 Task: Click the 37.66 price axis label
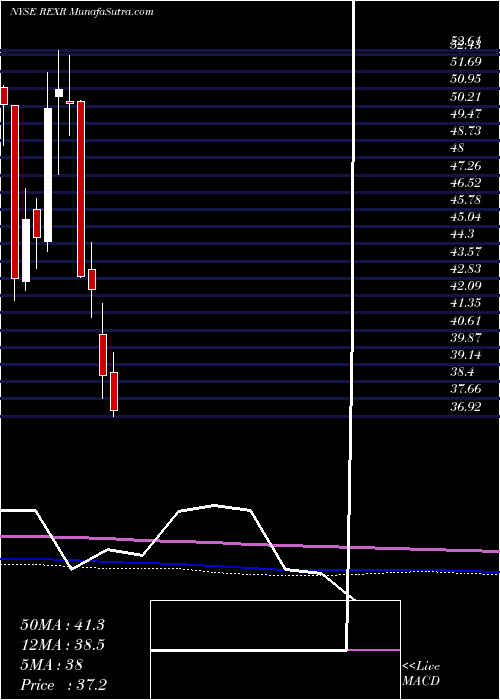click(465, 390)
